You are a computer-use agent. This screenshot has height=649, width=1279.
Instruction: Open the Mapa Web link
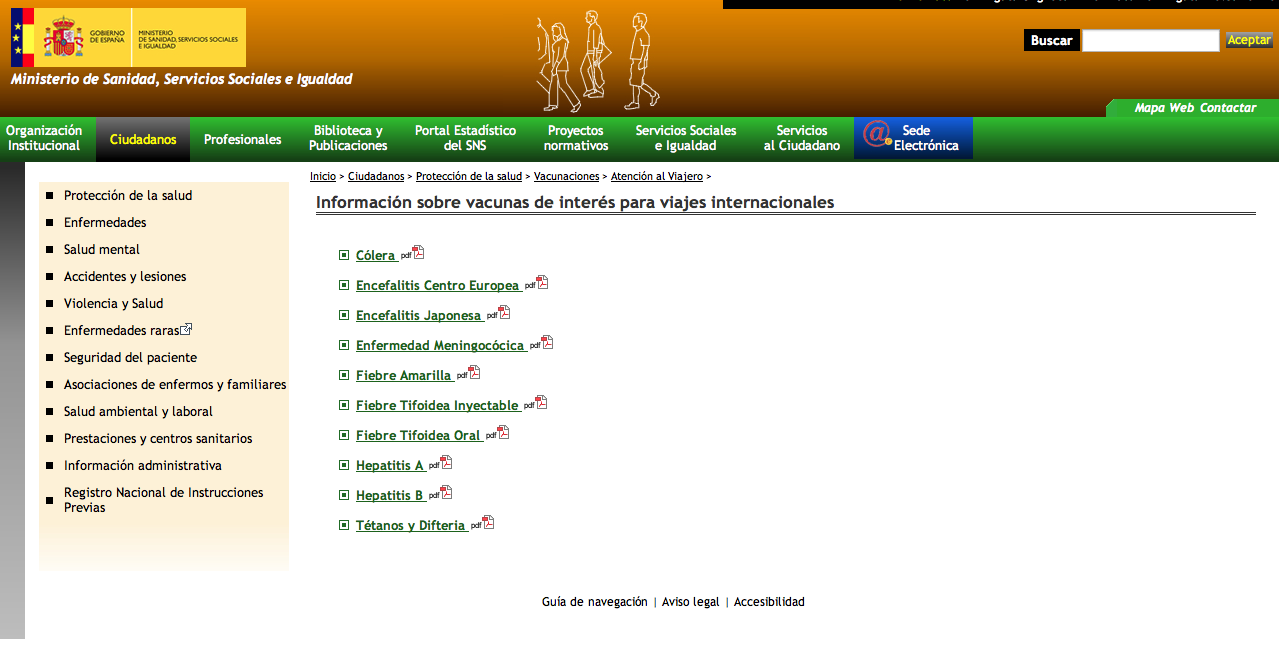tap(1164, 108)
